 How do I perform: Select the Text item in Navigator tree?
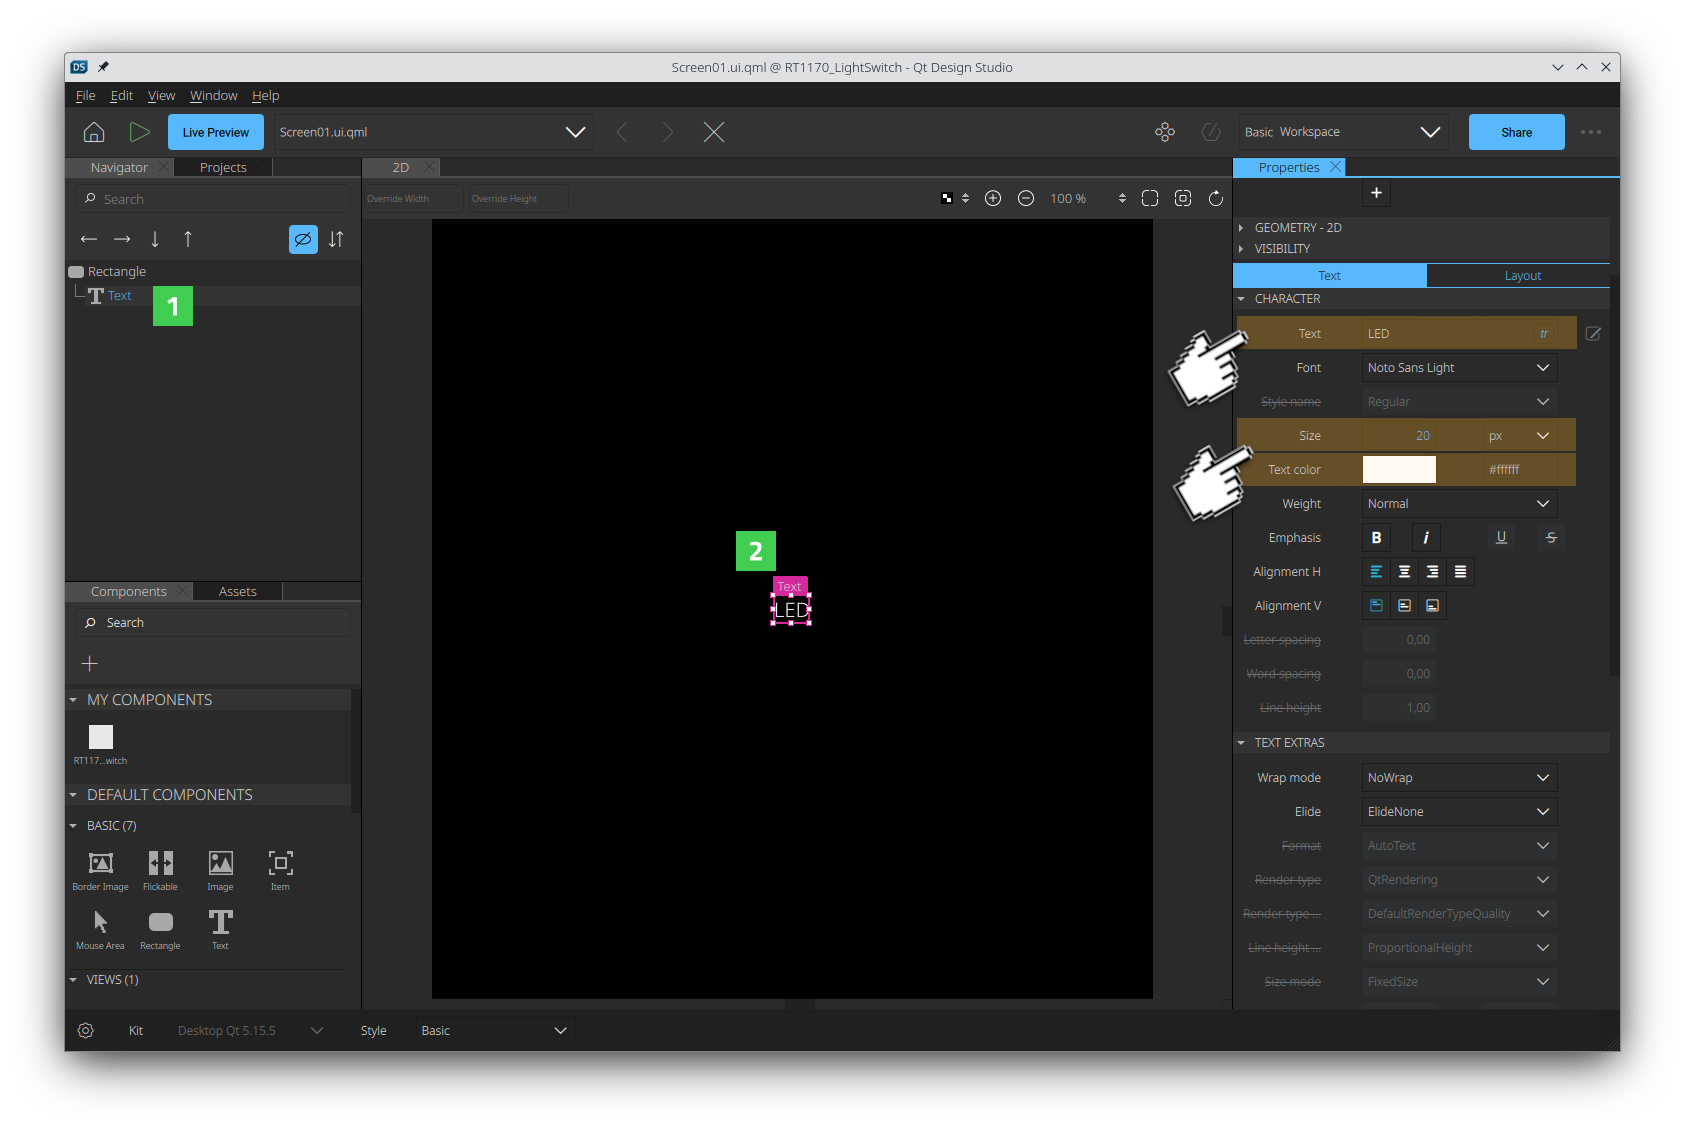point(119,296)
